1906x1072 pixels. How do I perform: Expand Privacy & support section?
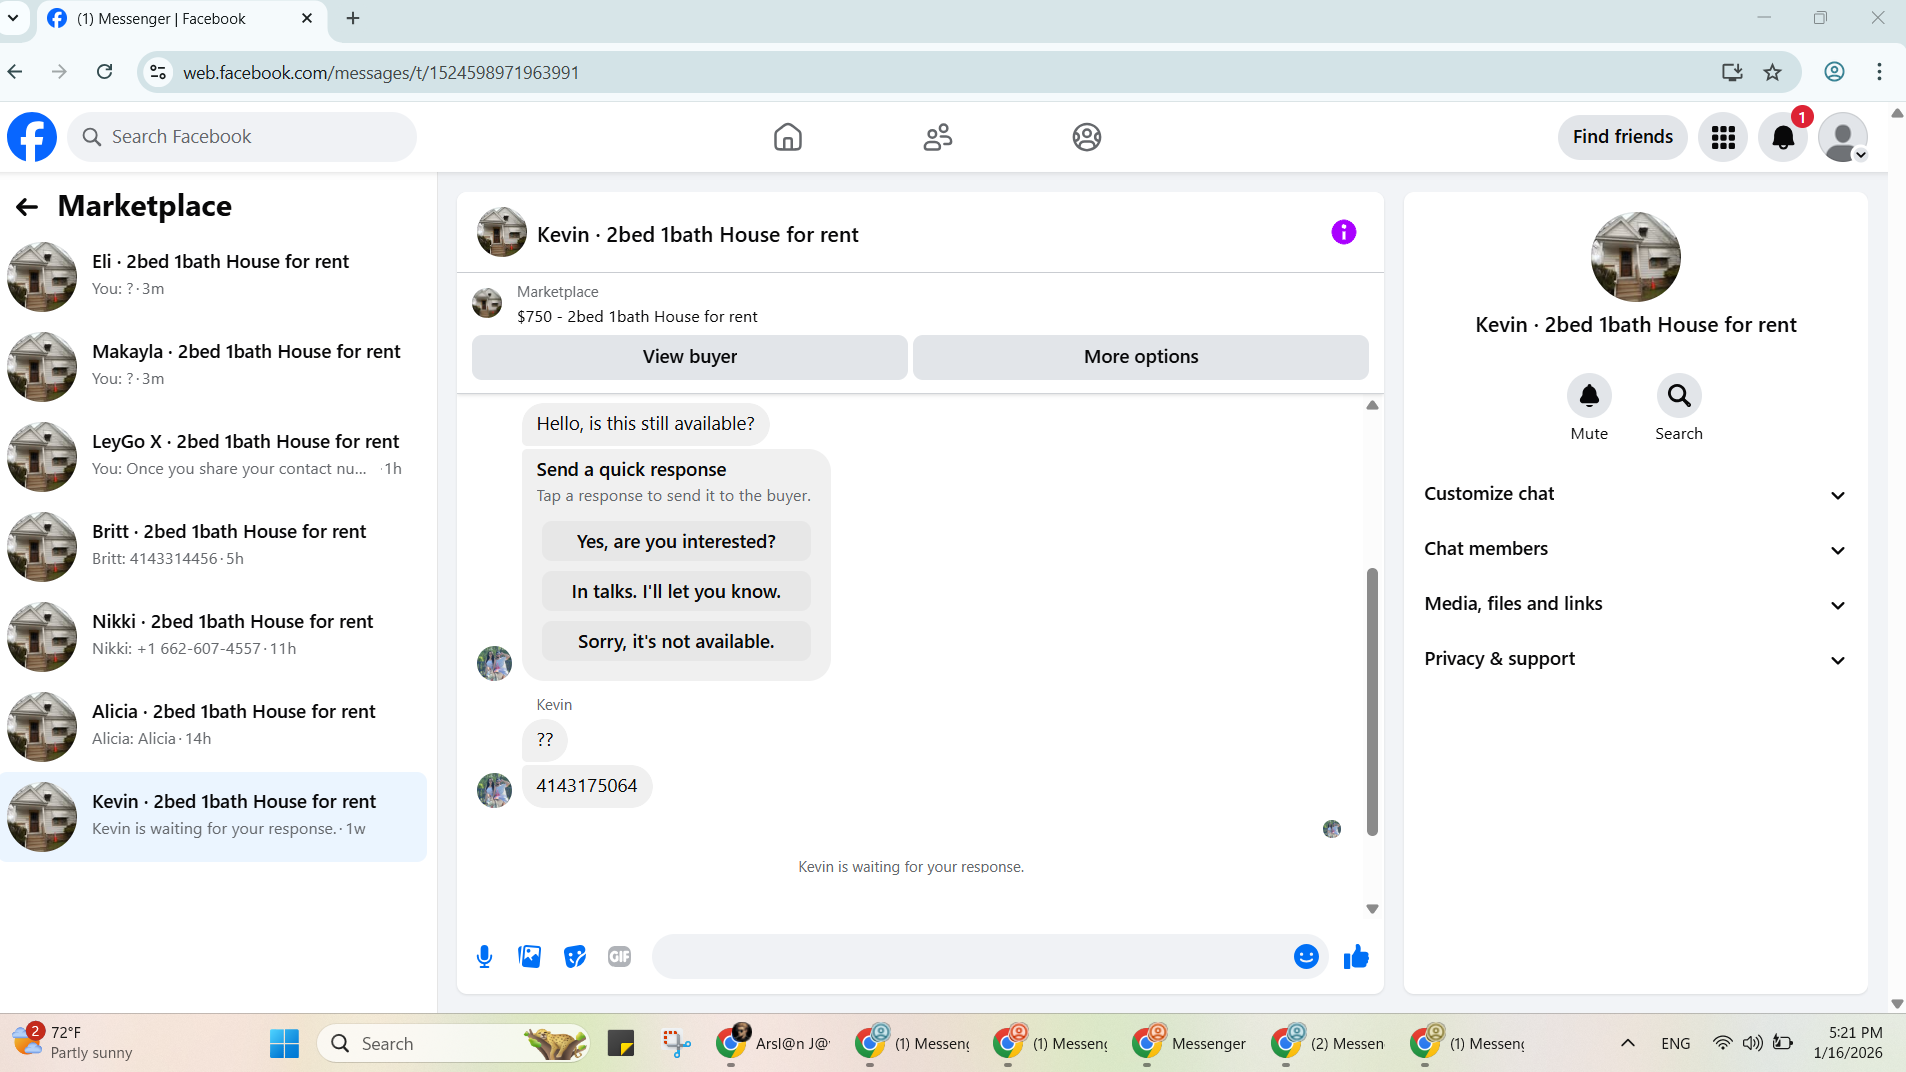pos(1636,659)
